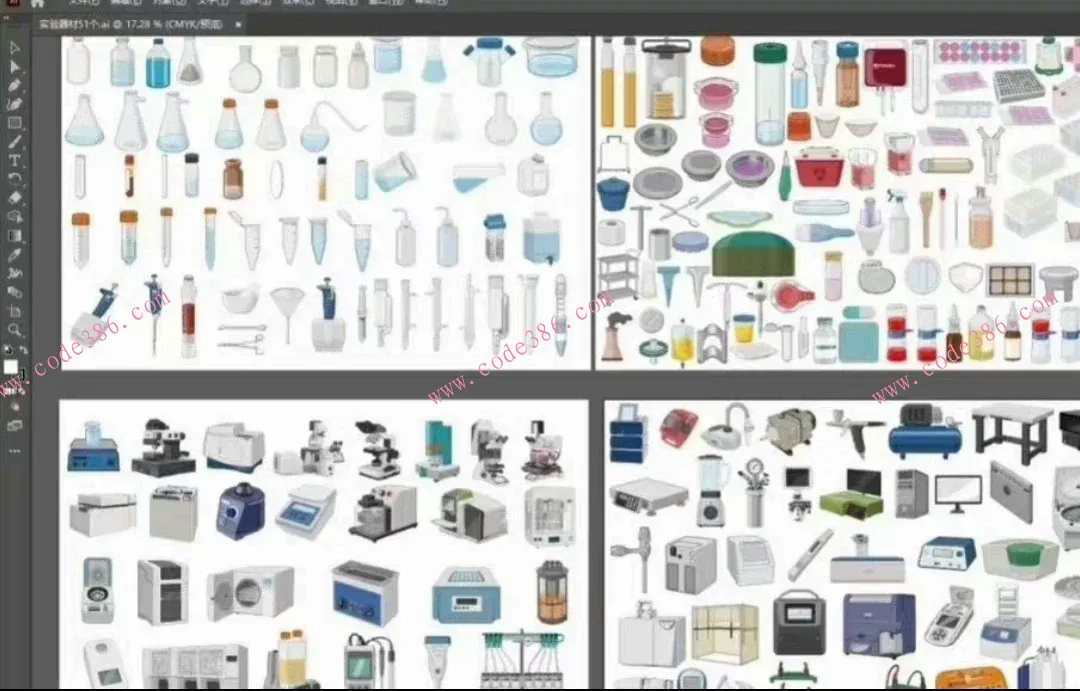
Task: Close the document tab with X
Action: [x=238, y=25]
